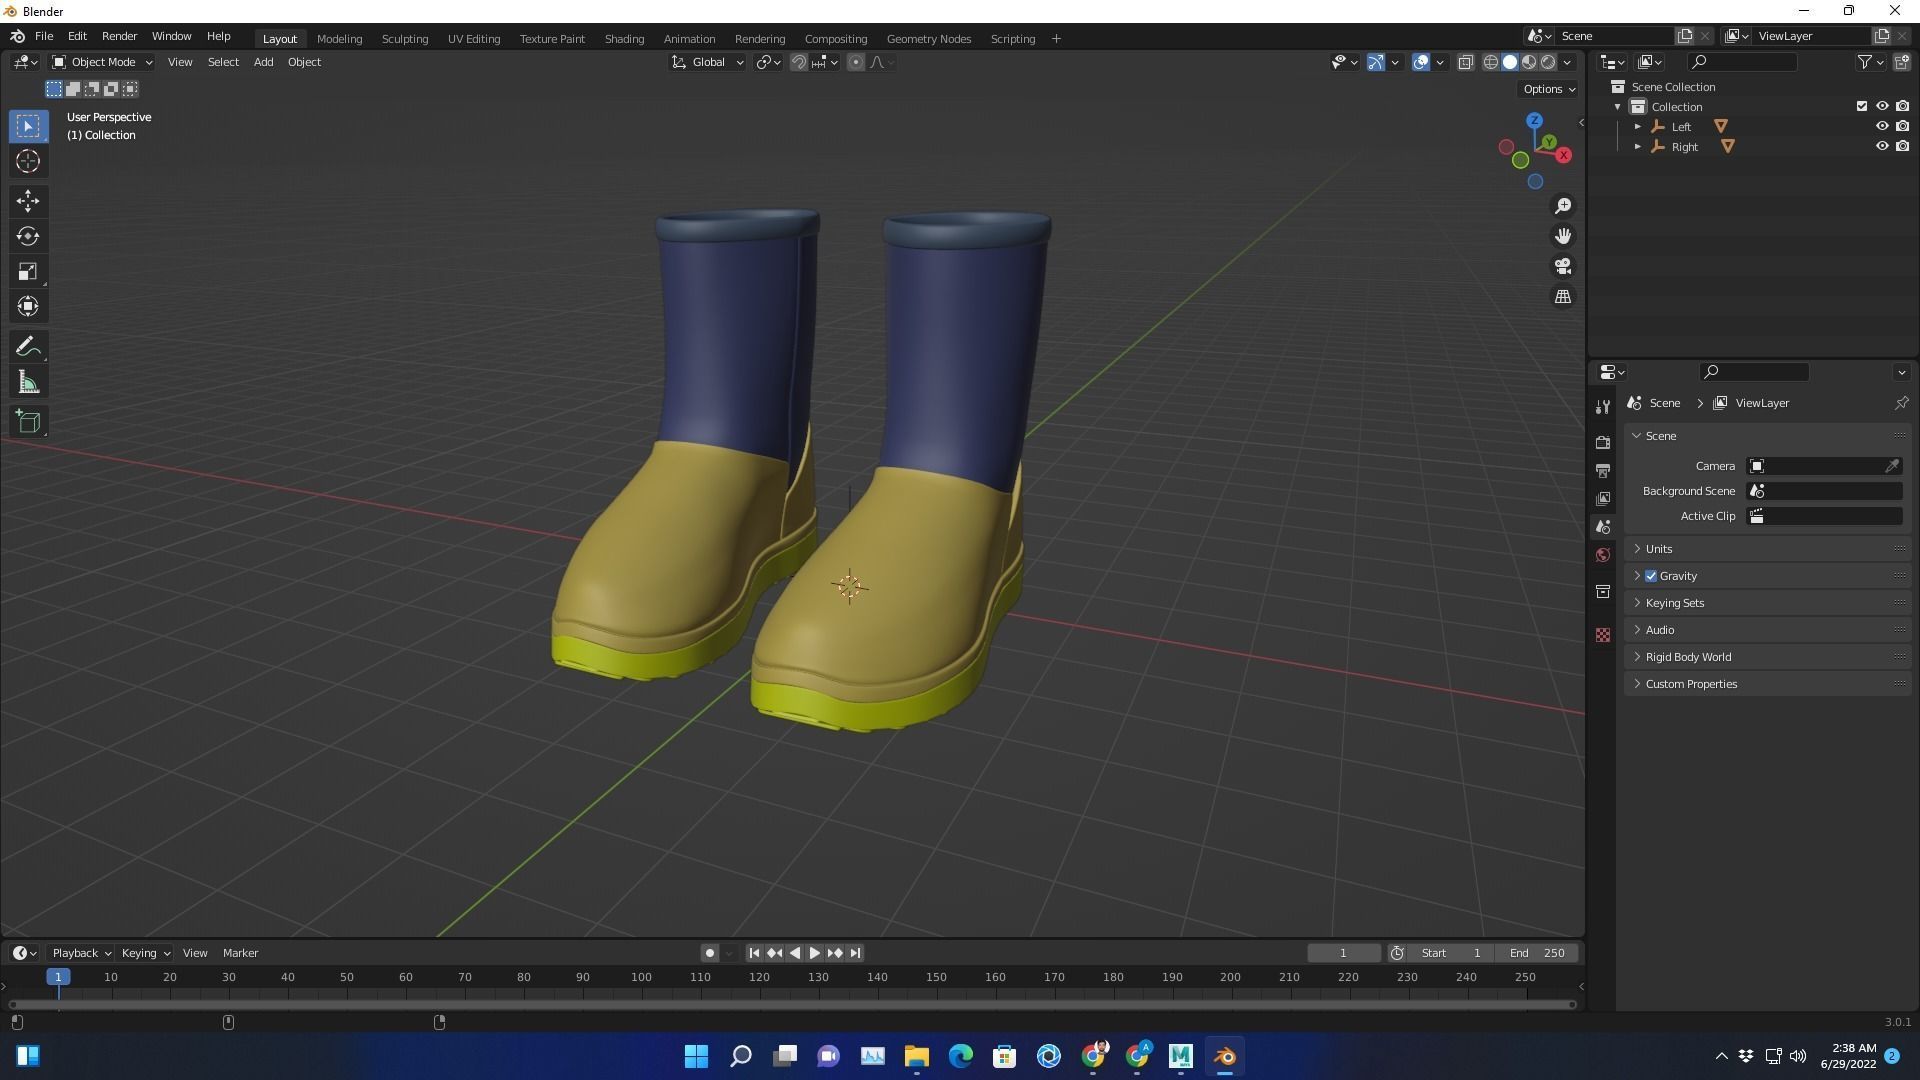Open the Global orientation dropdown
The height and width of the screenshot is (1080, 1920).
coord(707,62)
